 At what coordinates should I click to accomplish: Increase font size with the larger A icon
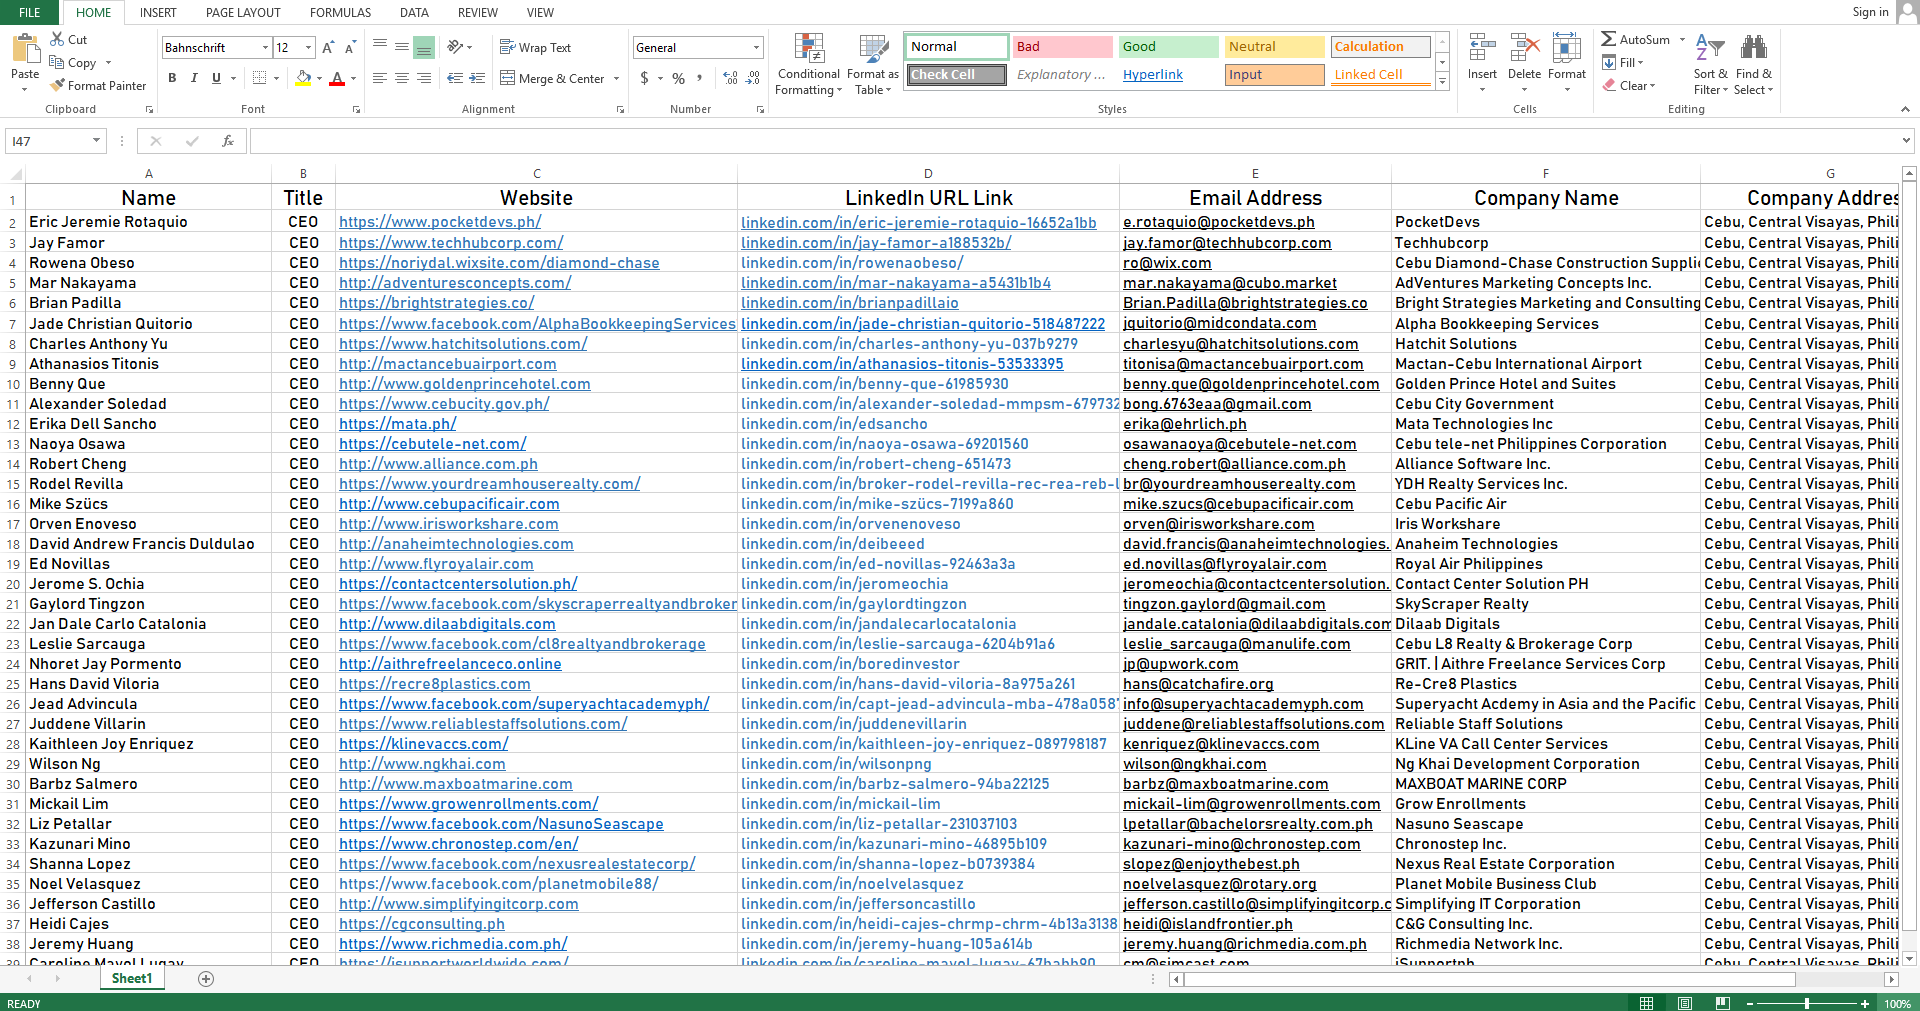328,47
